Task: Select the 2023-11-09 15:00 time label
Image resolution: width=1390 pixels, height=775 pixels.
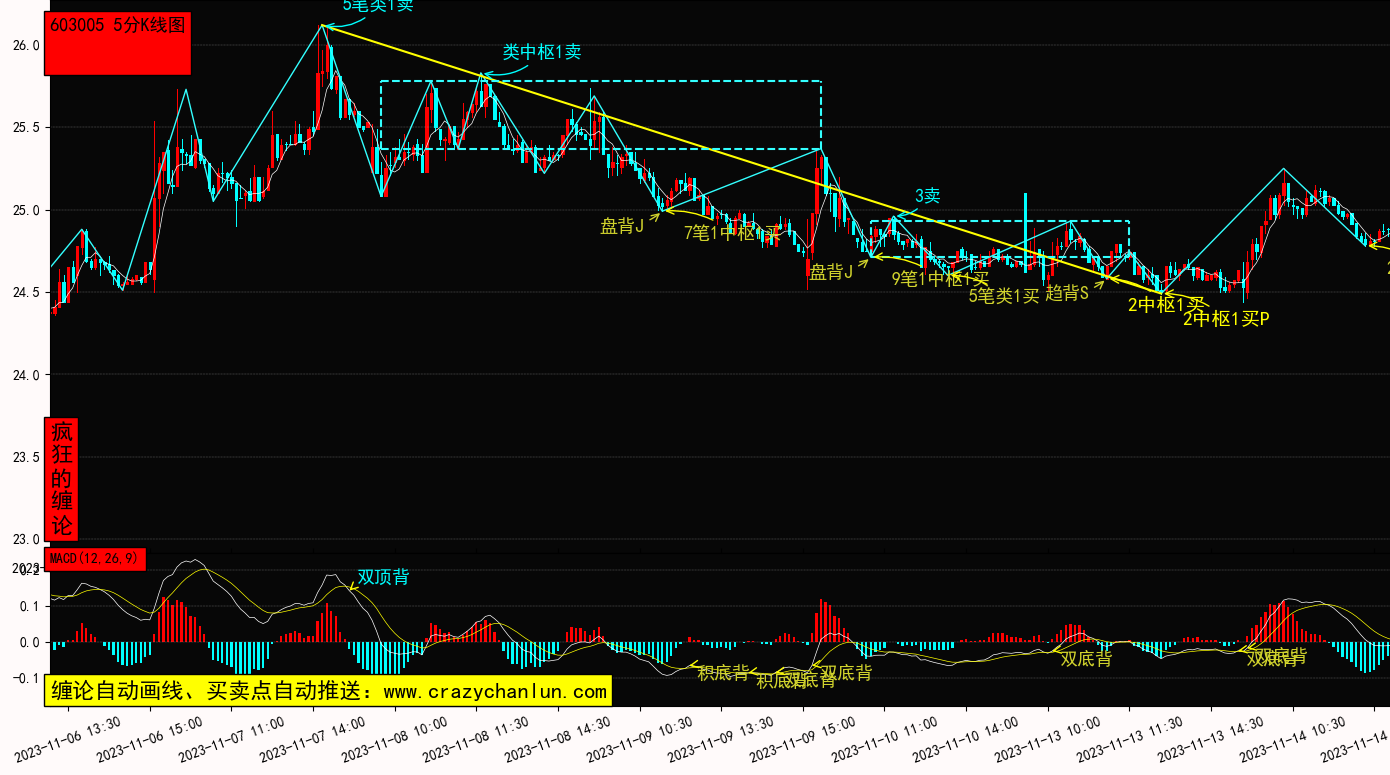Action: 803,739
